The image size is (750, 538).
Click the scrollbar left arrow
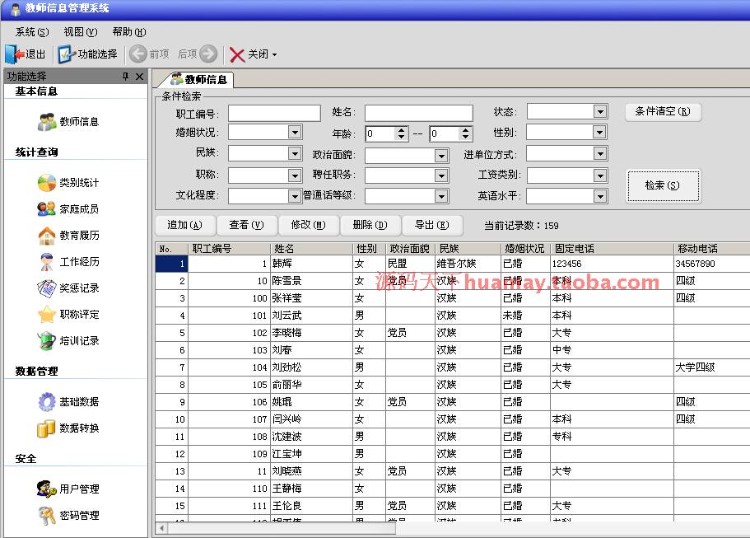tap(162, 528)
